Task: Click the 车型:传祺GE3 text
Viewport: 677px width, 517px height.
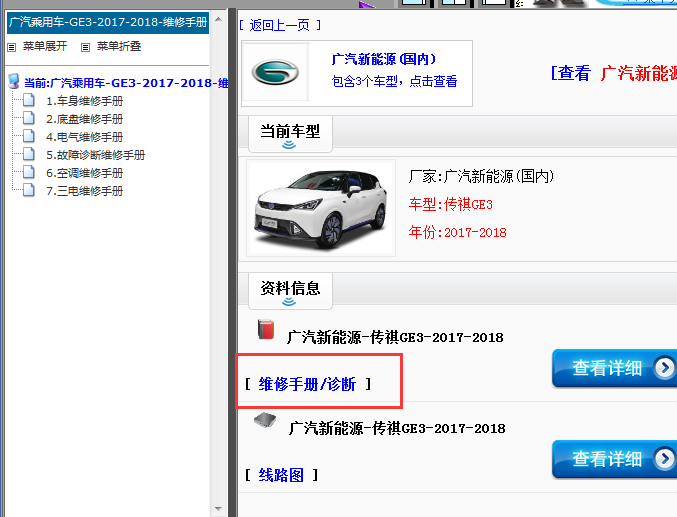Action: pyautogui.click(x=451, y=204)
